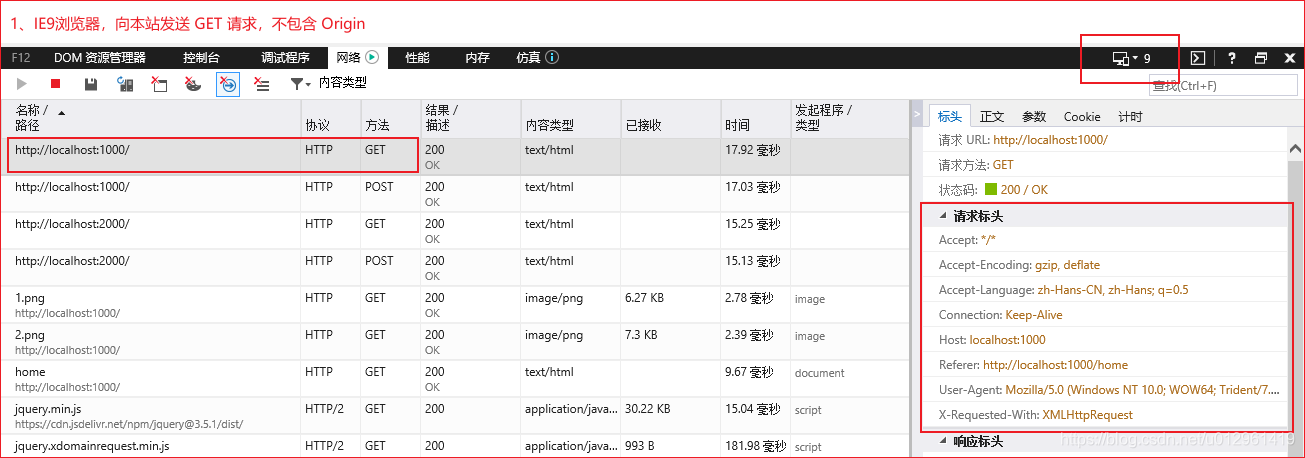The width and height of the screenshot is (1305, 458).
Task: Select the Cookie details tab
Action: 1082,117
